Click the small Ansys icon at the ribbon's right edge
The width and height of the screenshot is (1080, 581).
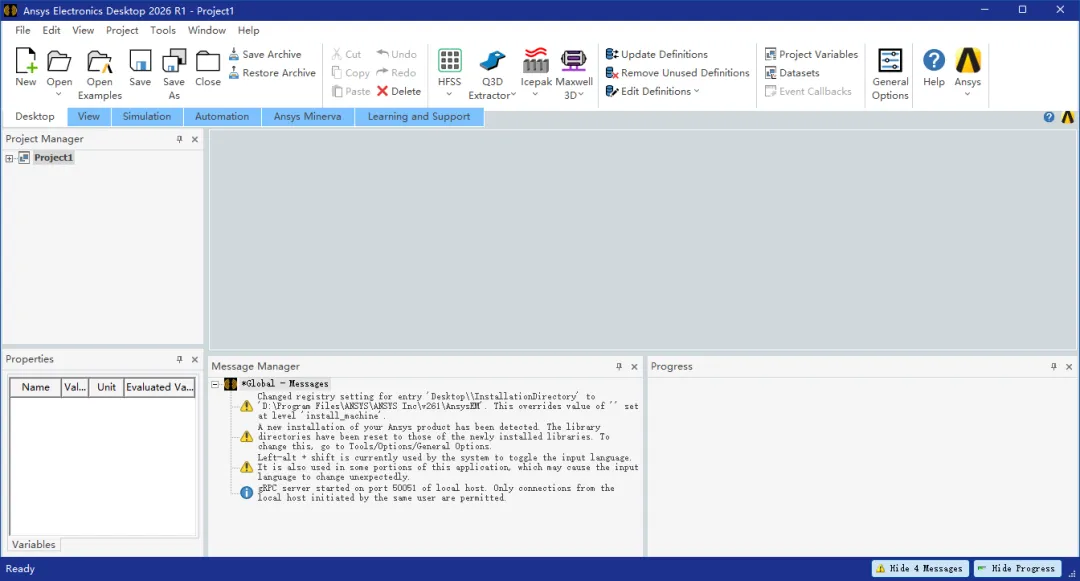(x=1068, y=117)
